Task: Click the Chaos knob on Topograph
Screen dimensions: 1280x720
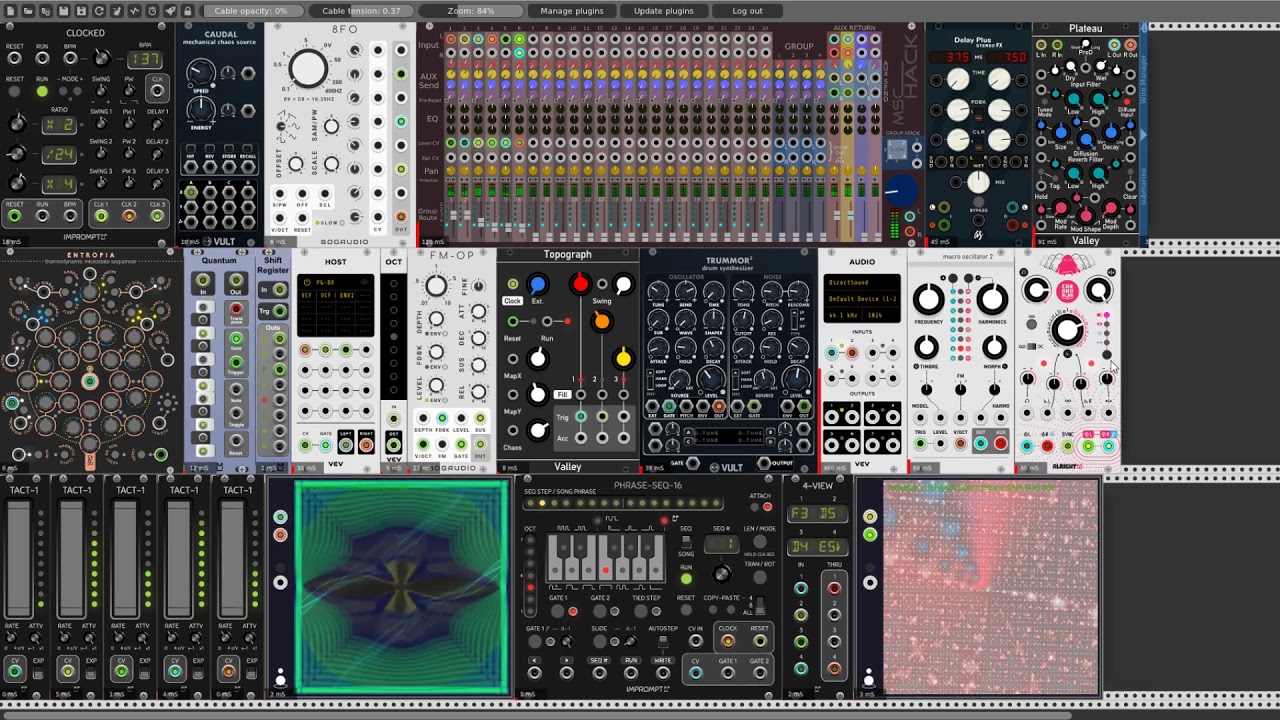Action: (537, 431)
